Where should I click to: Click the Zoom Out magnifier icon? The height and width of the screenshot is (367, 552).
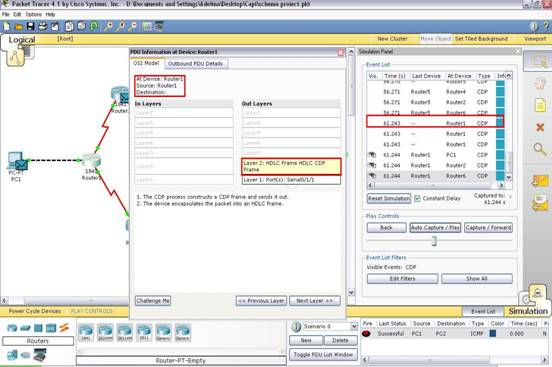coord(132,26)
